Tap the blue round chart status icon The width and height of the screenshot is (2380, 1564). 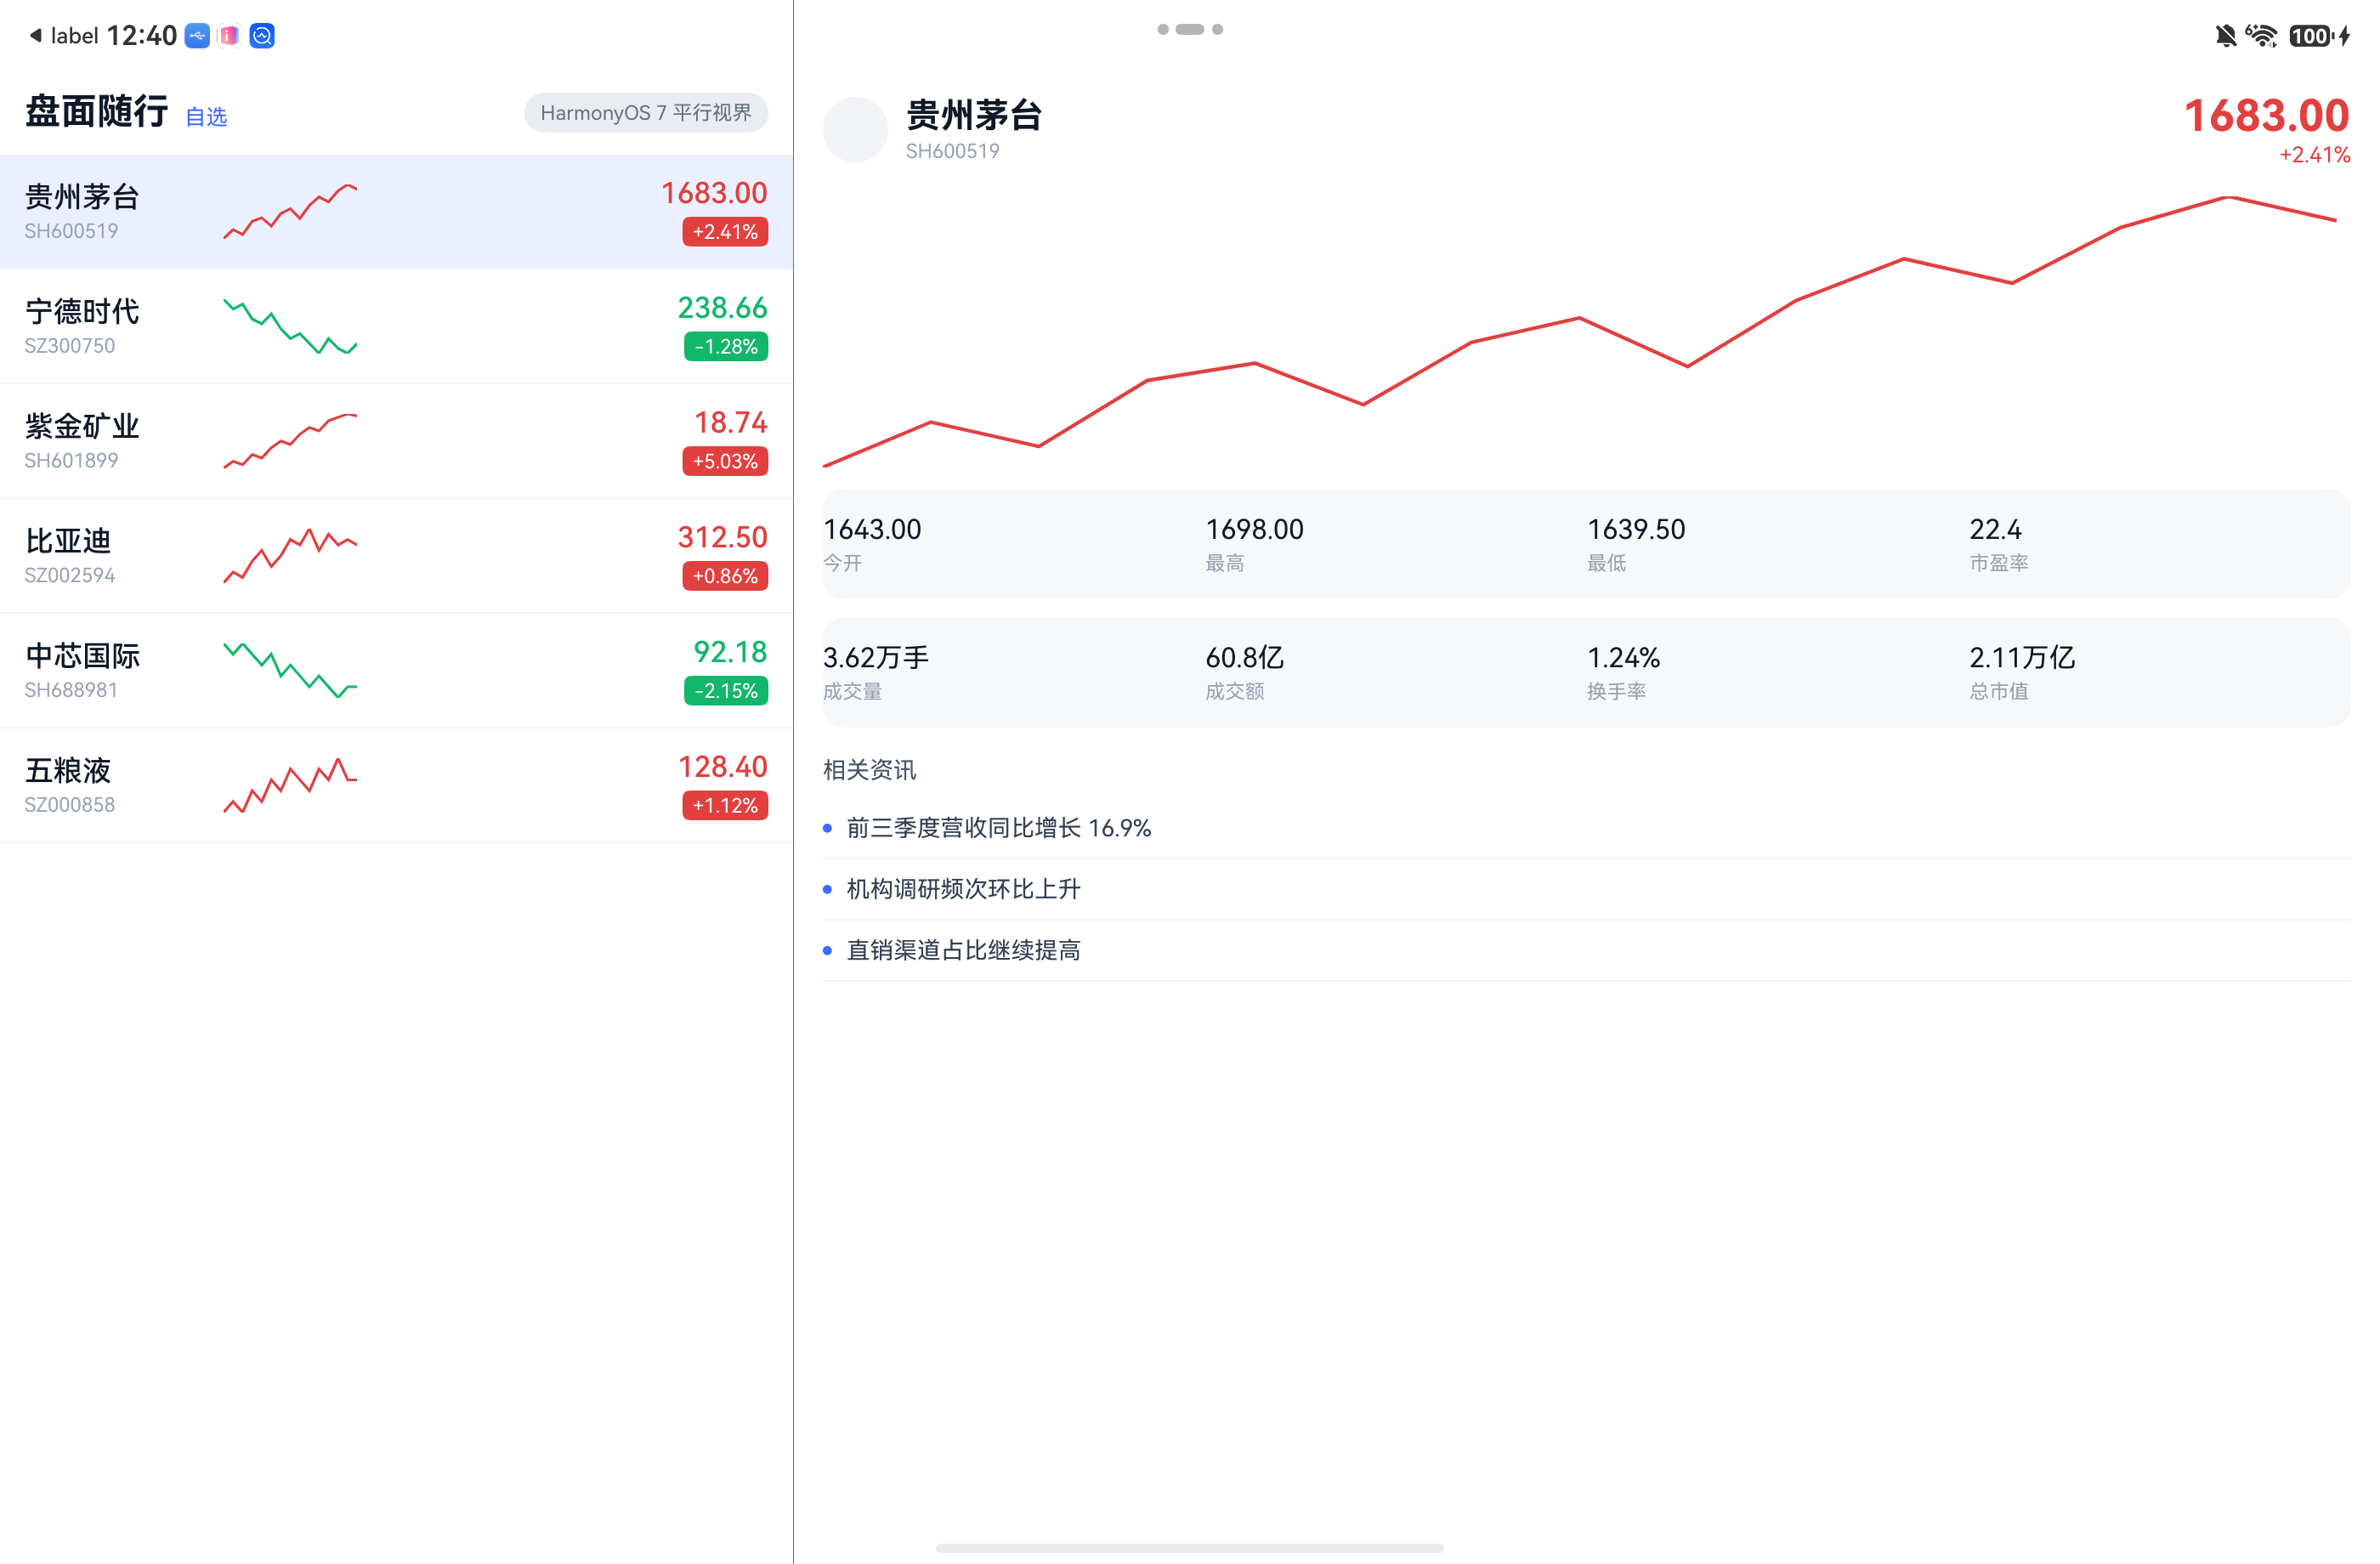262,36
